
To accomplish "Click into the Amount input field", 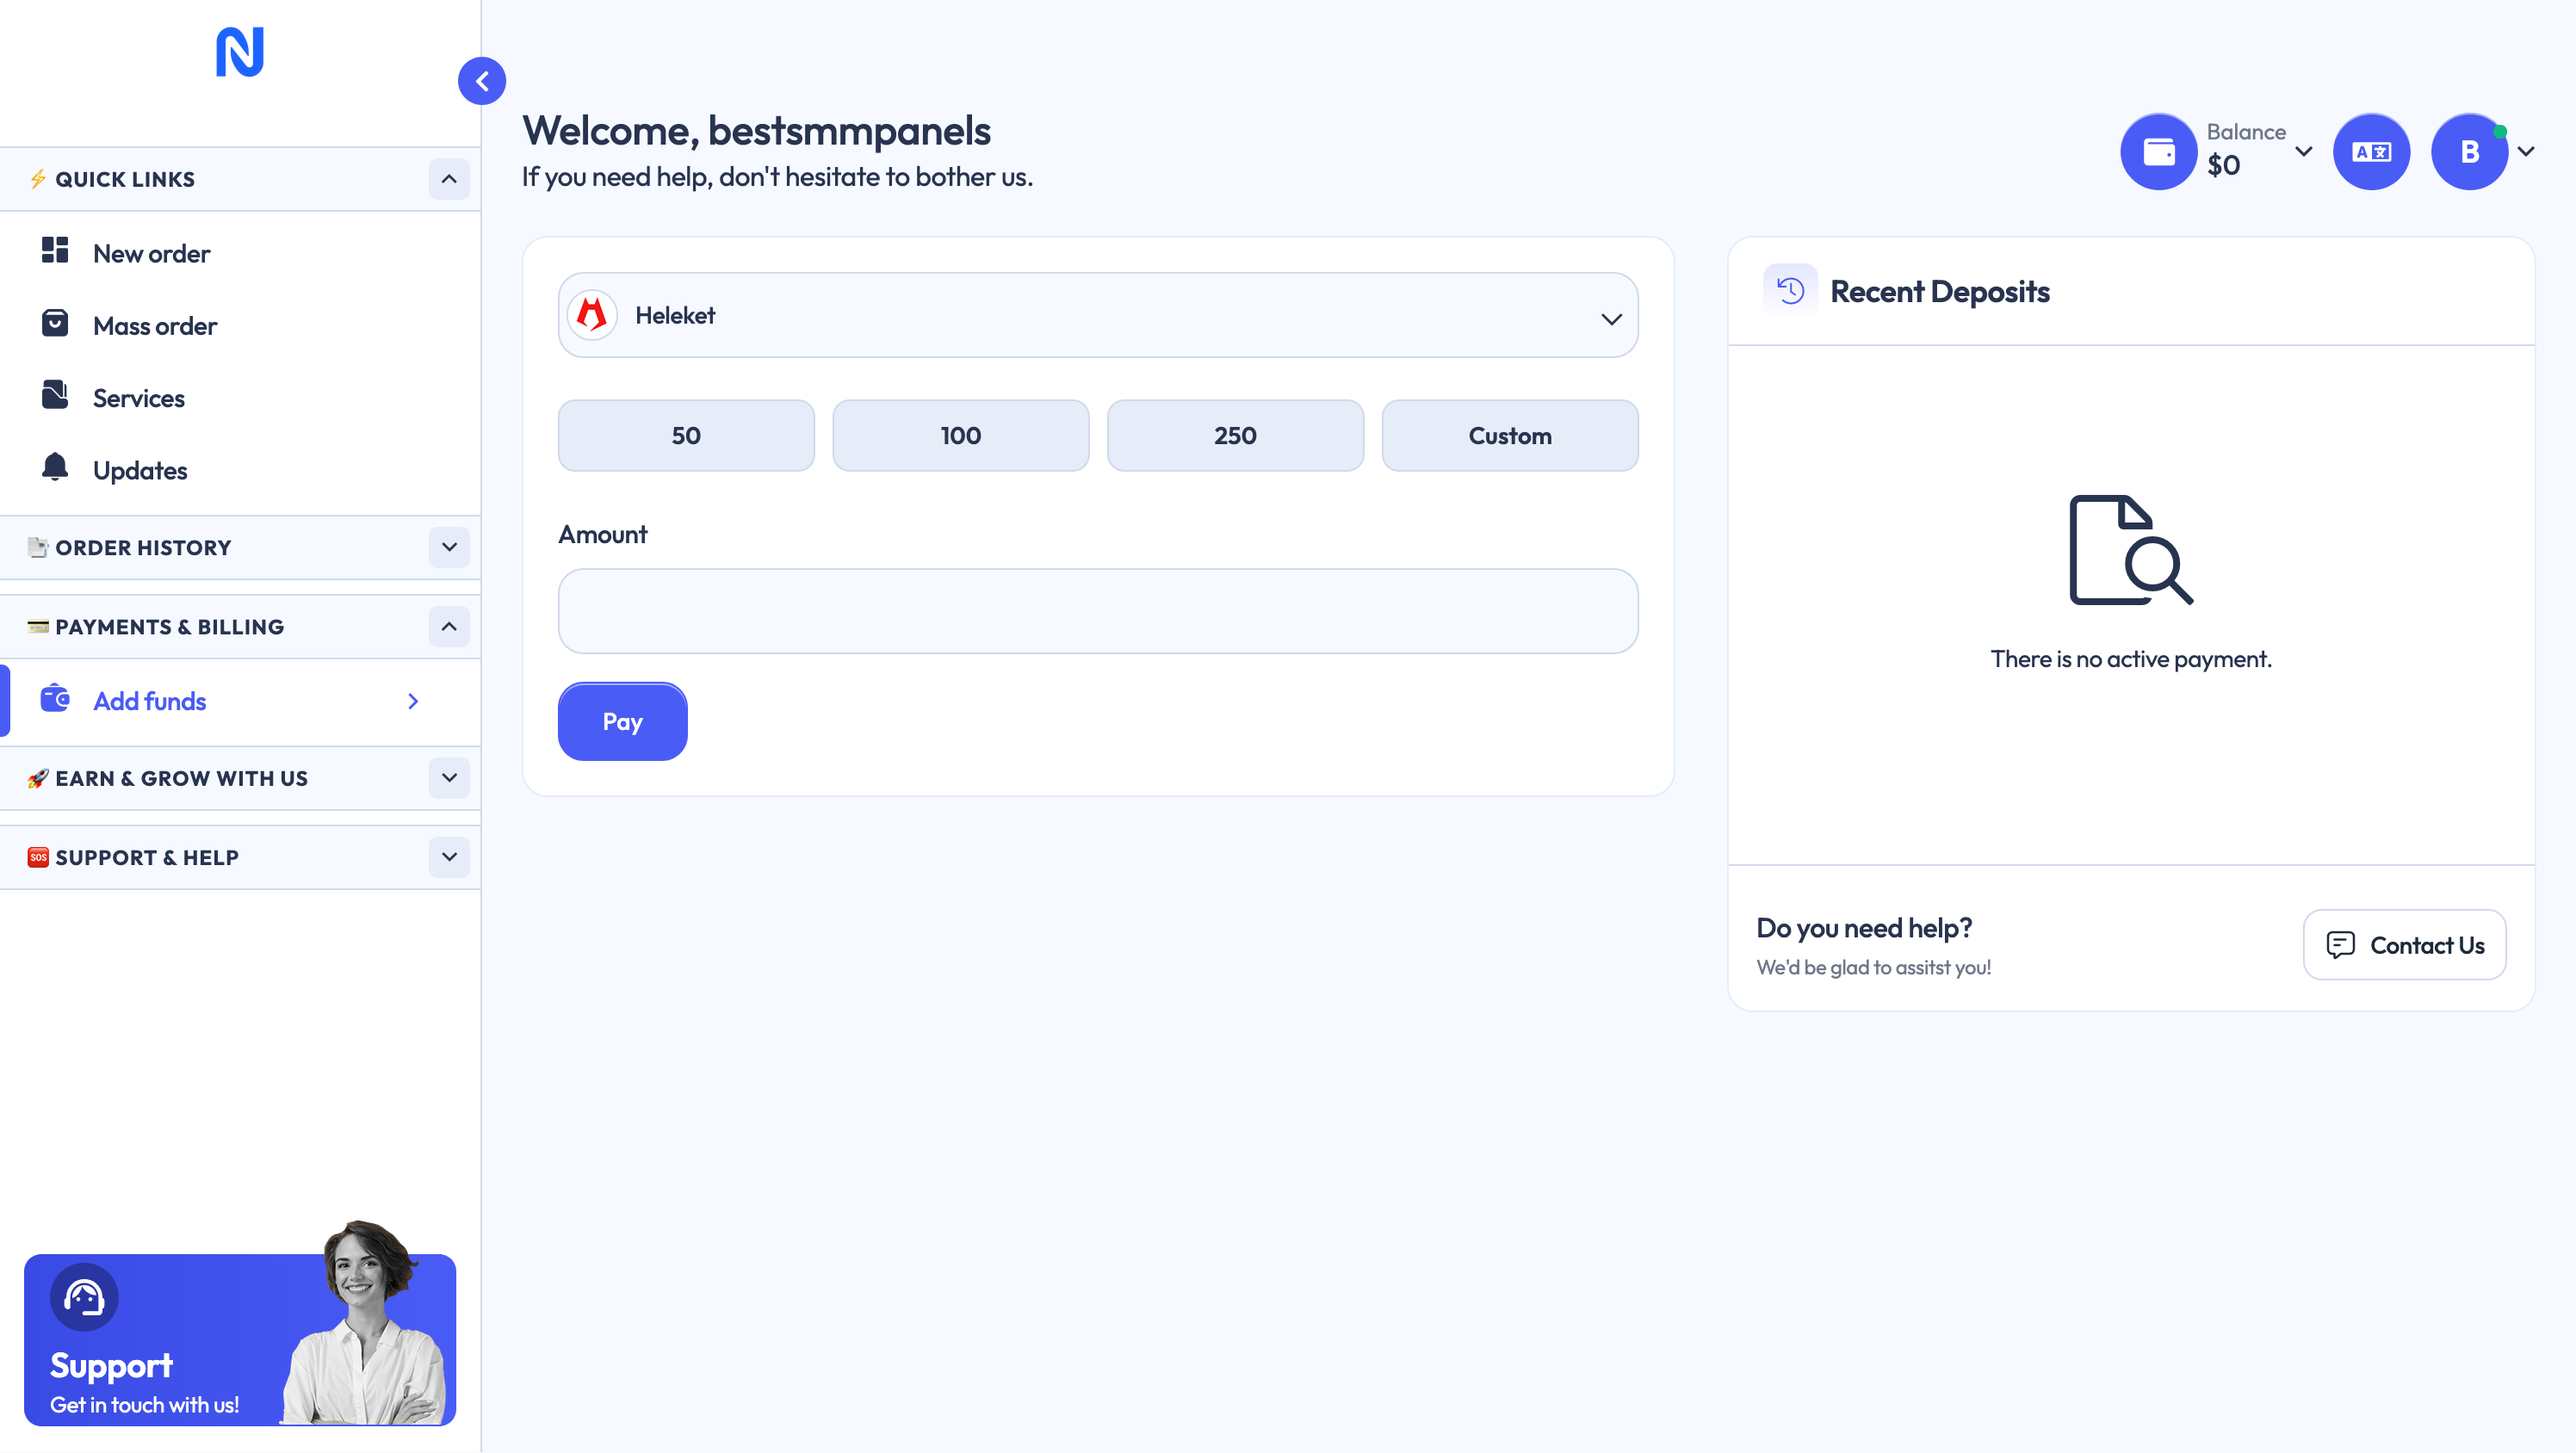I will 1097,611.
